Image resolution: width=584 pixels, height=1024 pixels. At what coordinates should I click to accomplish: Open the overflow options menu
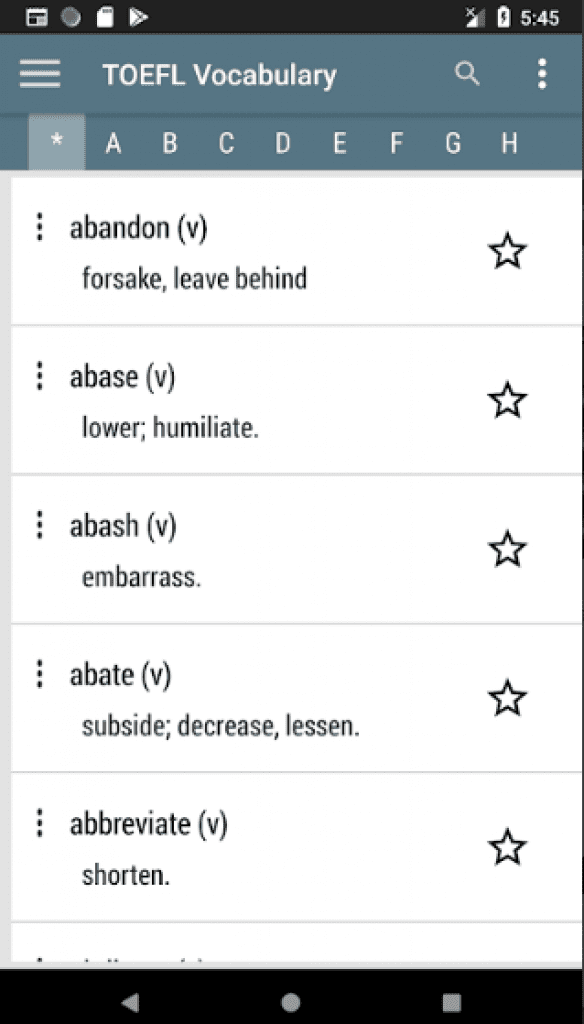tap(542, 74)
